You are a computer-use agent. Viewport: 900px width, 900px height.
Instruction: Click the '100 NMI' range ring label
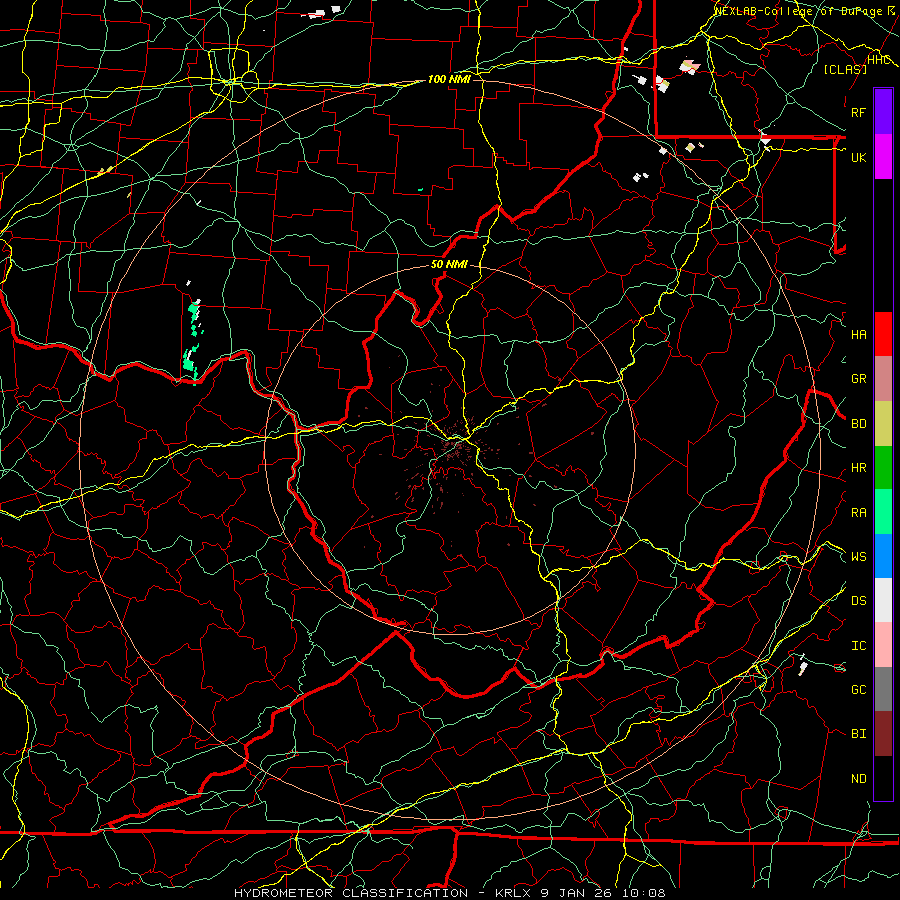click(x=449, y=79)
